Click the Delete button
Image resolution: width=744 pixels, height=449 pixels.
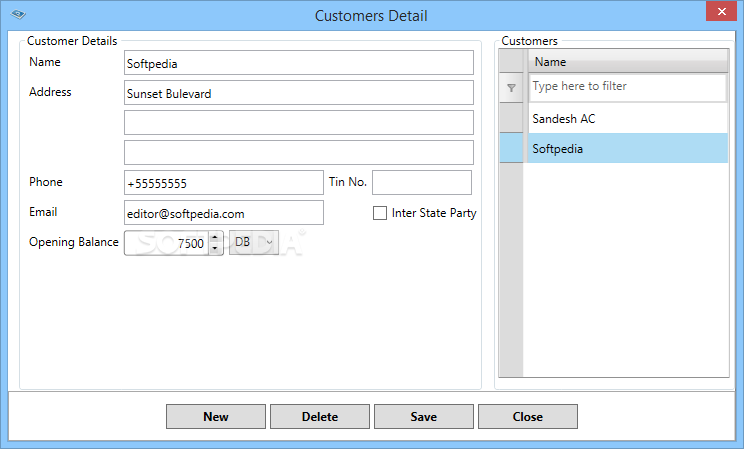coord(320,417)
